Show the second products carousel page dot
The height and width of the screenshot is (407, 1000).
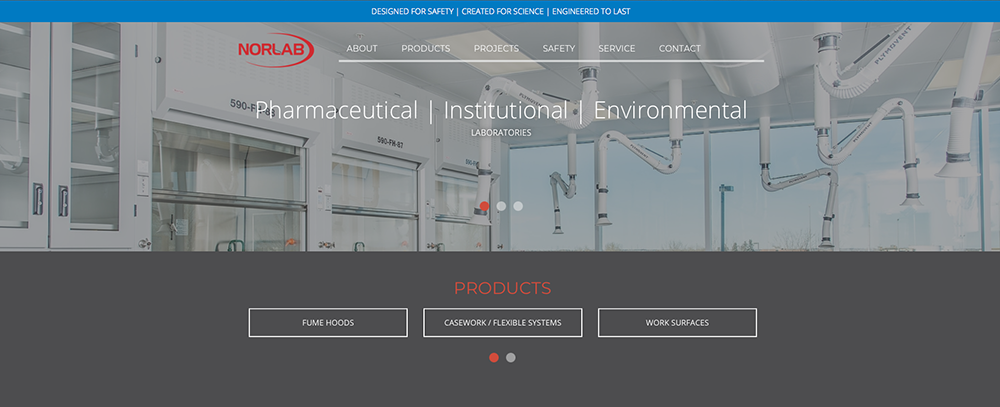511,357
